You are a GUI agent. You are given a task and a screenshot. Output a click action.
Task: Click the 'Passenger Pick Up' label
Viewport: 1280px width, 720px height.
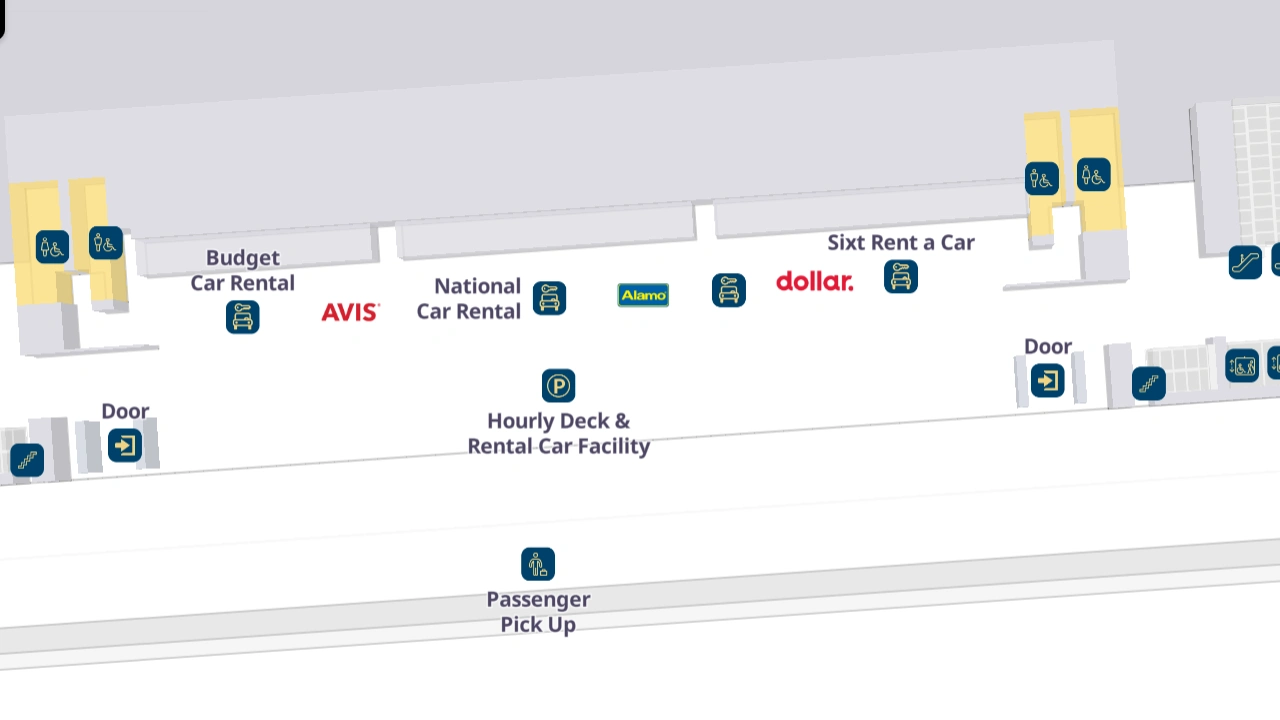coord(538,612)
